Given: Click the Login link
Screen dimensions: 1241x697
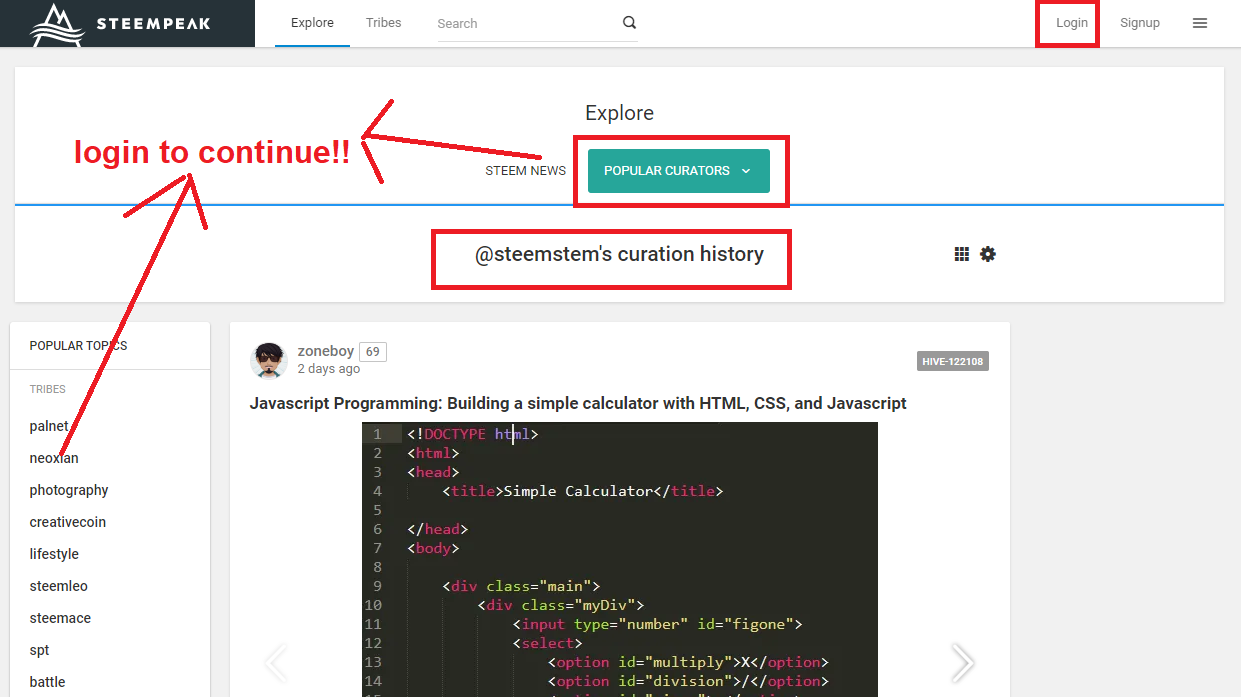Looking at the screenshot, I should click(1071, 23).
